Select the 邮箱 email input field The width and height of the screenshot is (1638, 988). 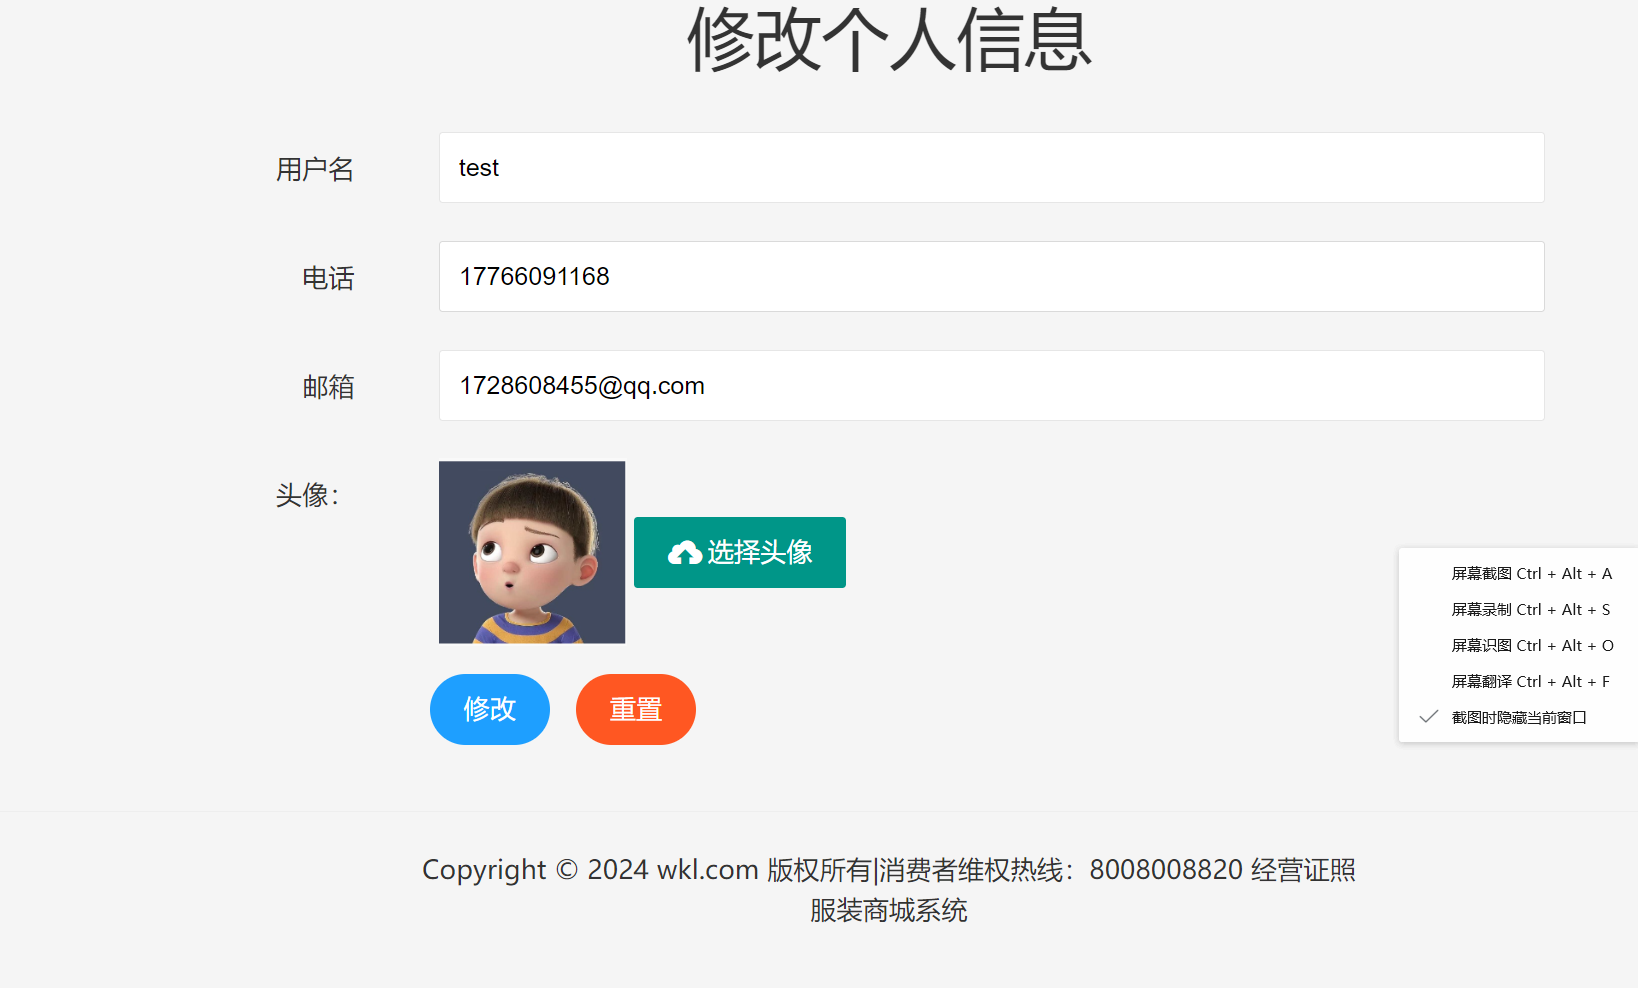(x=990, y=386)
